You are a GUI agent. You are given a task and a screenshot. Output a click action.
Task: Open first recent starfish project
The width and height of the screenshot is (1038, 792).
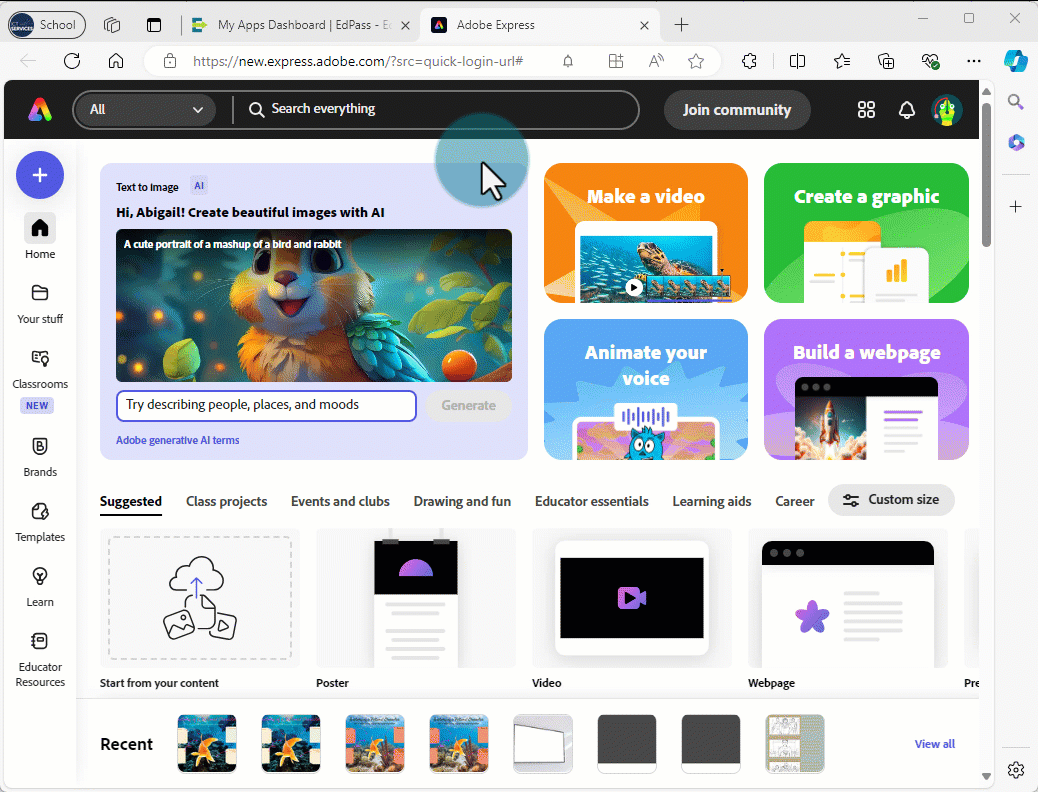pyautogui.click(x=207, y=744)
